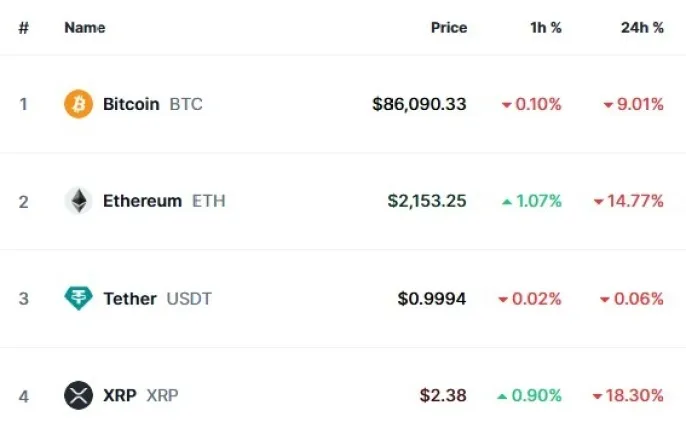
Task: Sort by the 24h % column header
Action: [x=642, y=28]
